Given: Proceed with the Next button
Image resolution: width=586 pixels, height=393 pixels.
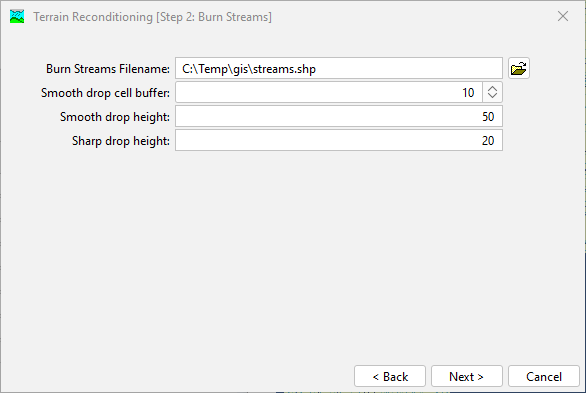Looking at the screenshot, I should (467, 376).
